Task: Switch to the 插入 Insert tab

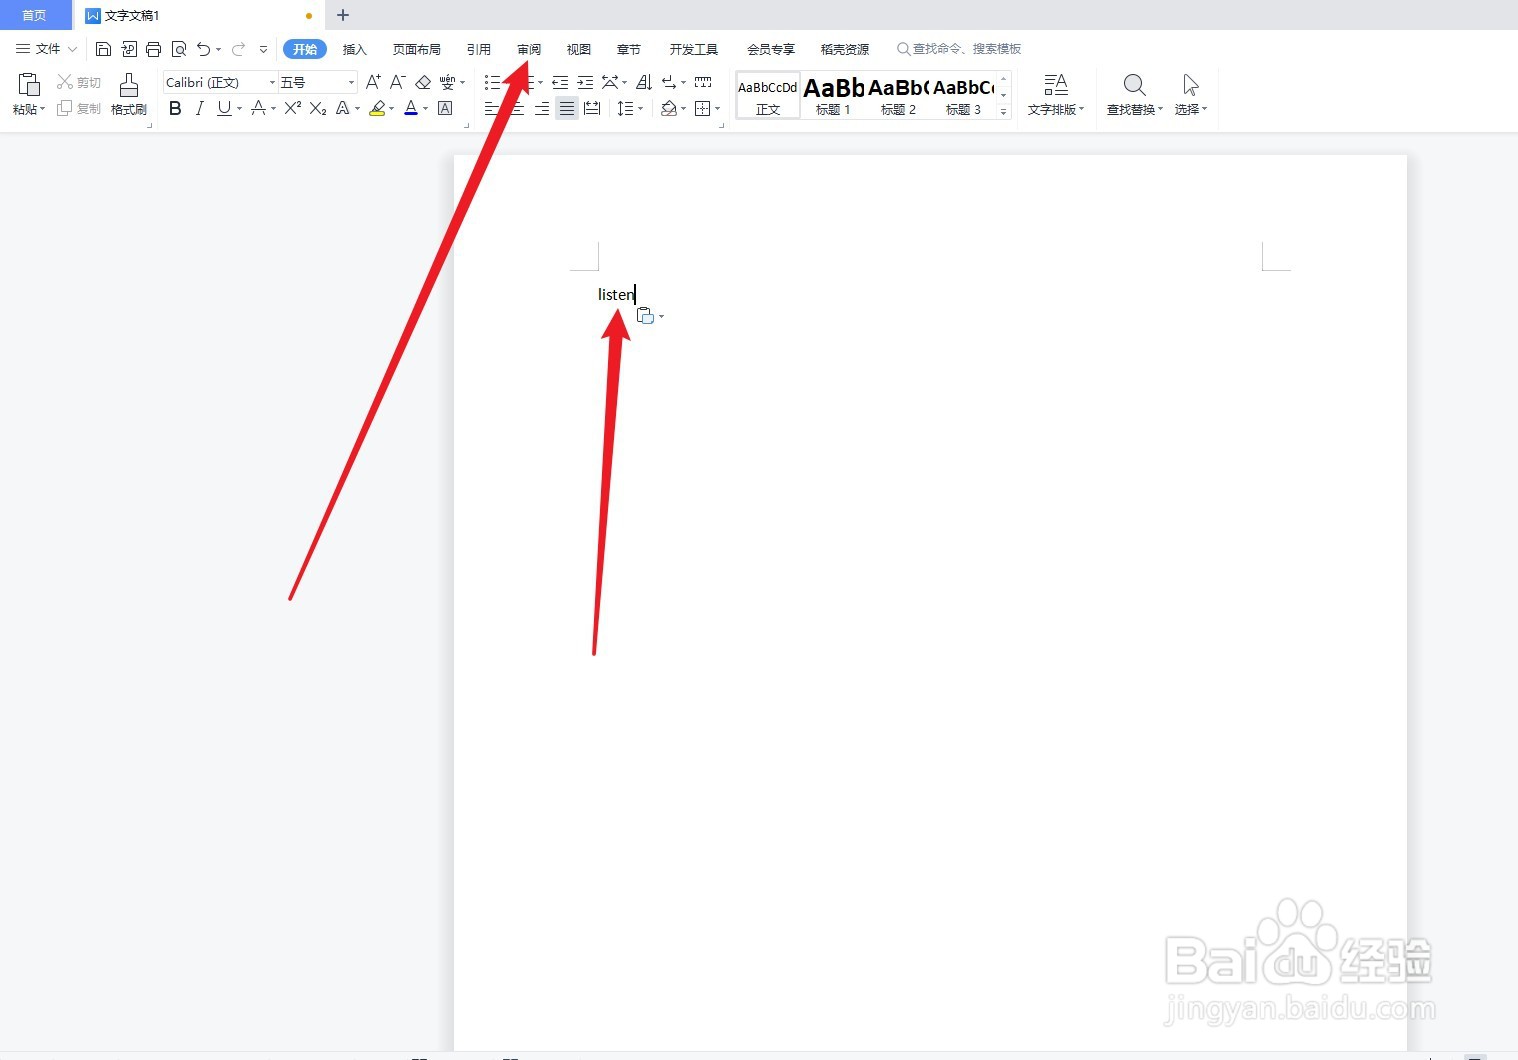Action: 355,49
